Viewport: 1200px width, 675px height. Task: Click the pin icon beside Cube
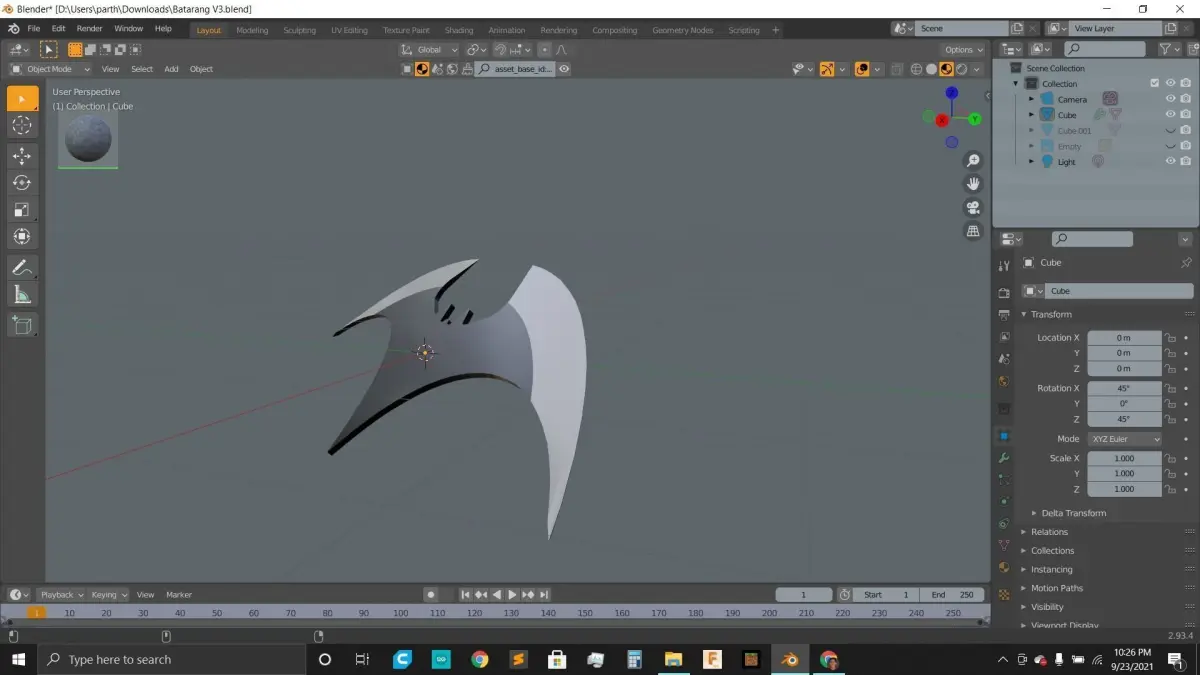[x=1186, y=263]
